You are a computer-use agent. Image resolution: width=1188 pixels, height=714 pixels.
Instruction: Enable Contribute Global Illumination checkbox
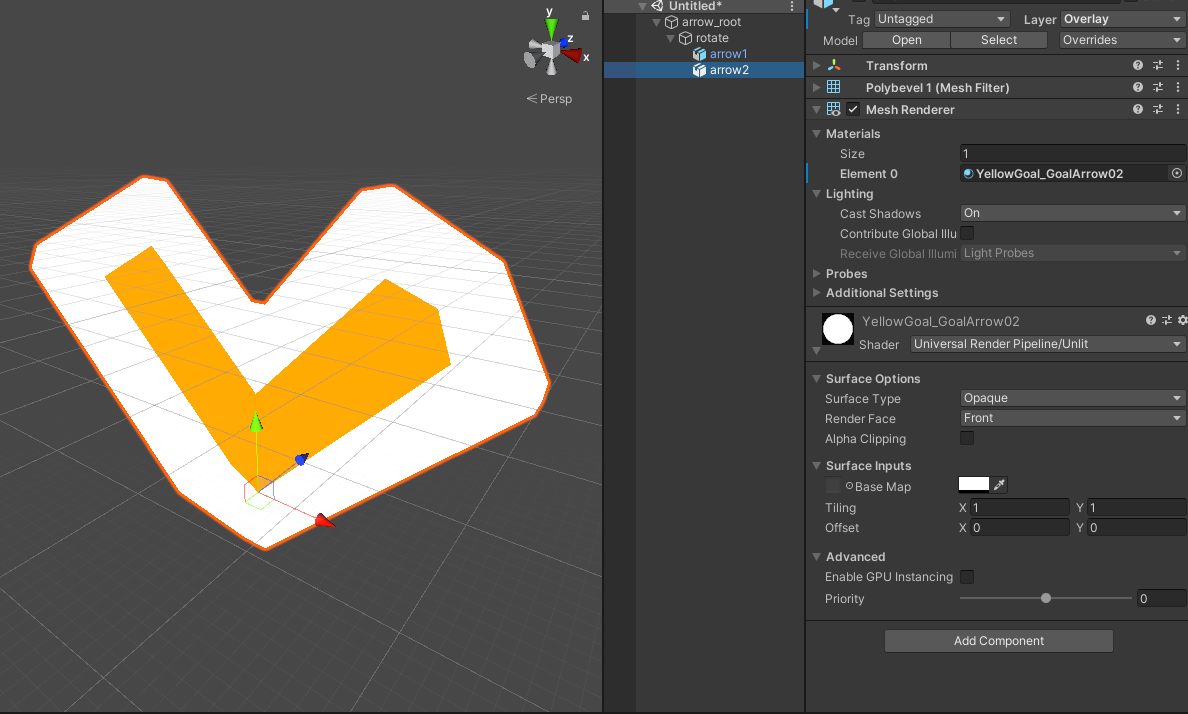[x=967, y=233]
